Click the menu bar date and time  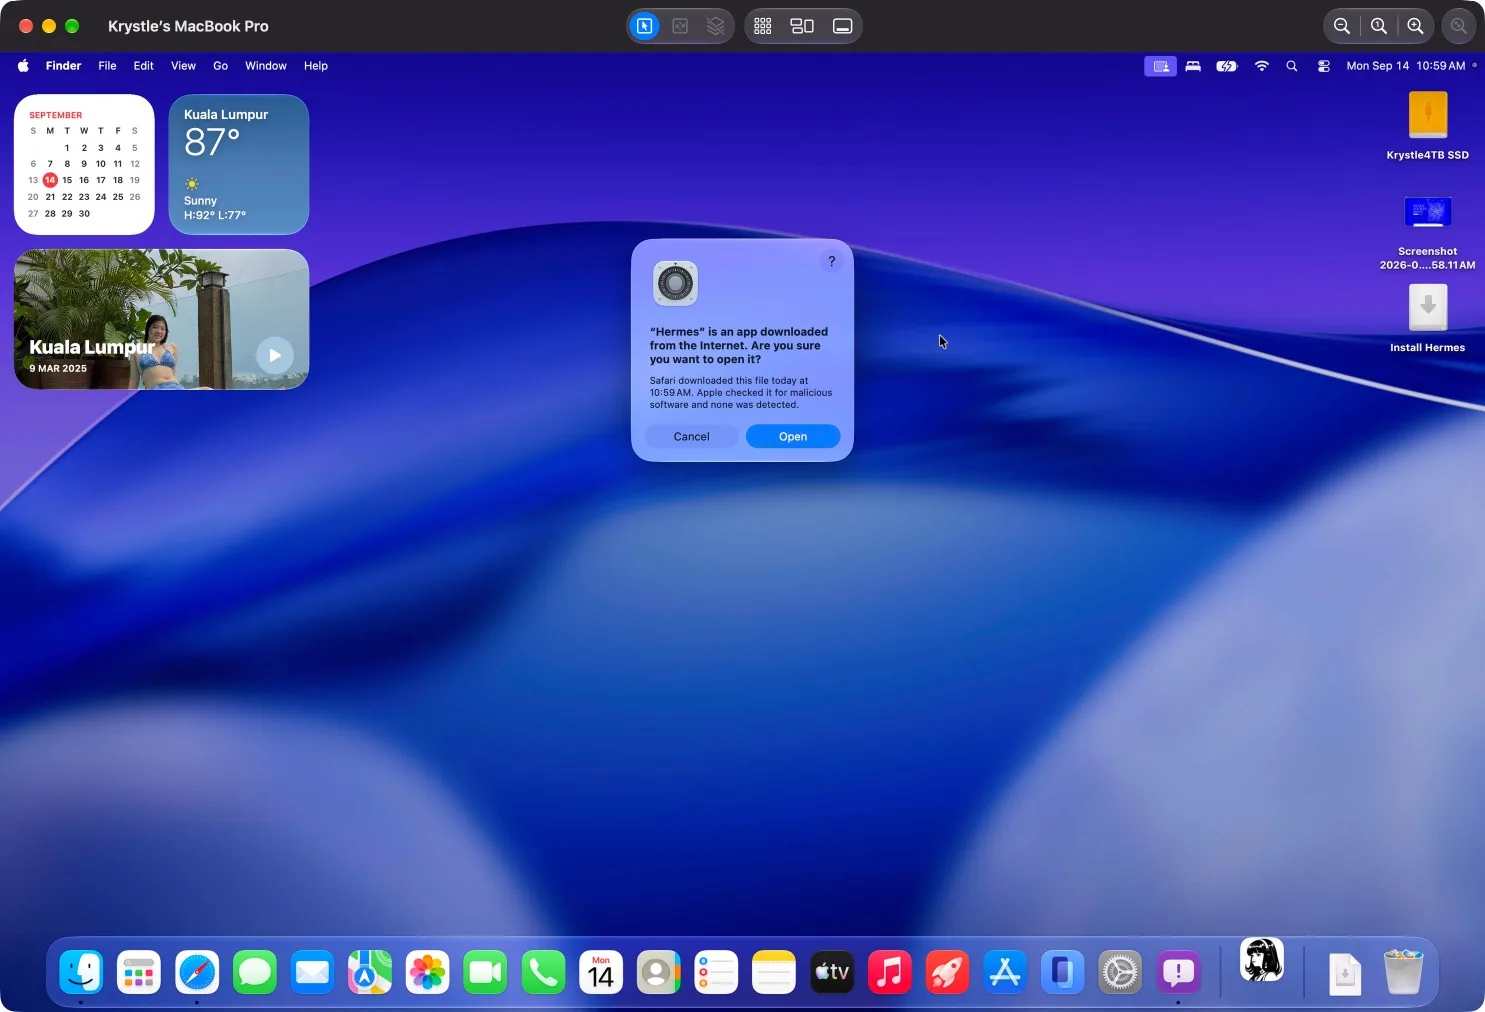click(1405, 66)
